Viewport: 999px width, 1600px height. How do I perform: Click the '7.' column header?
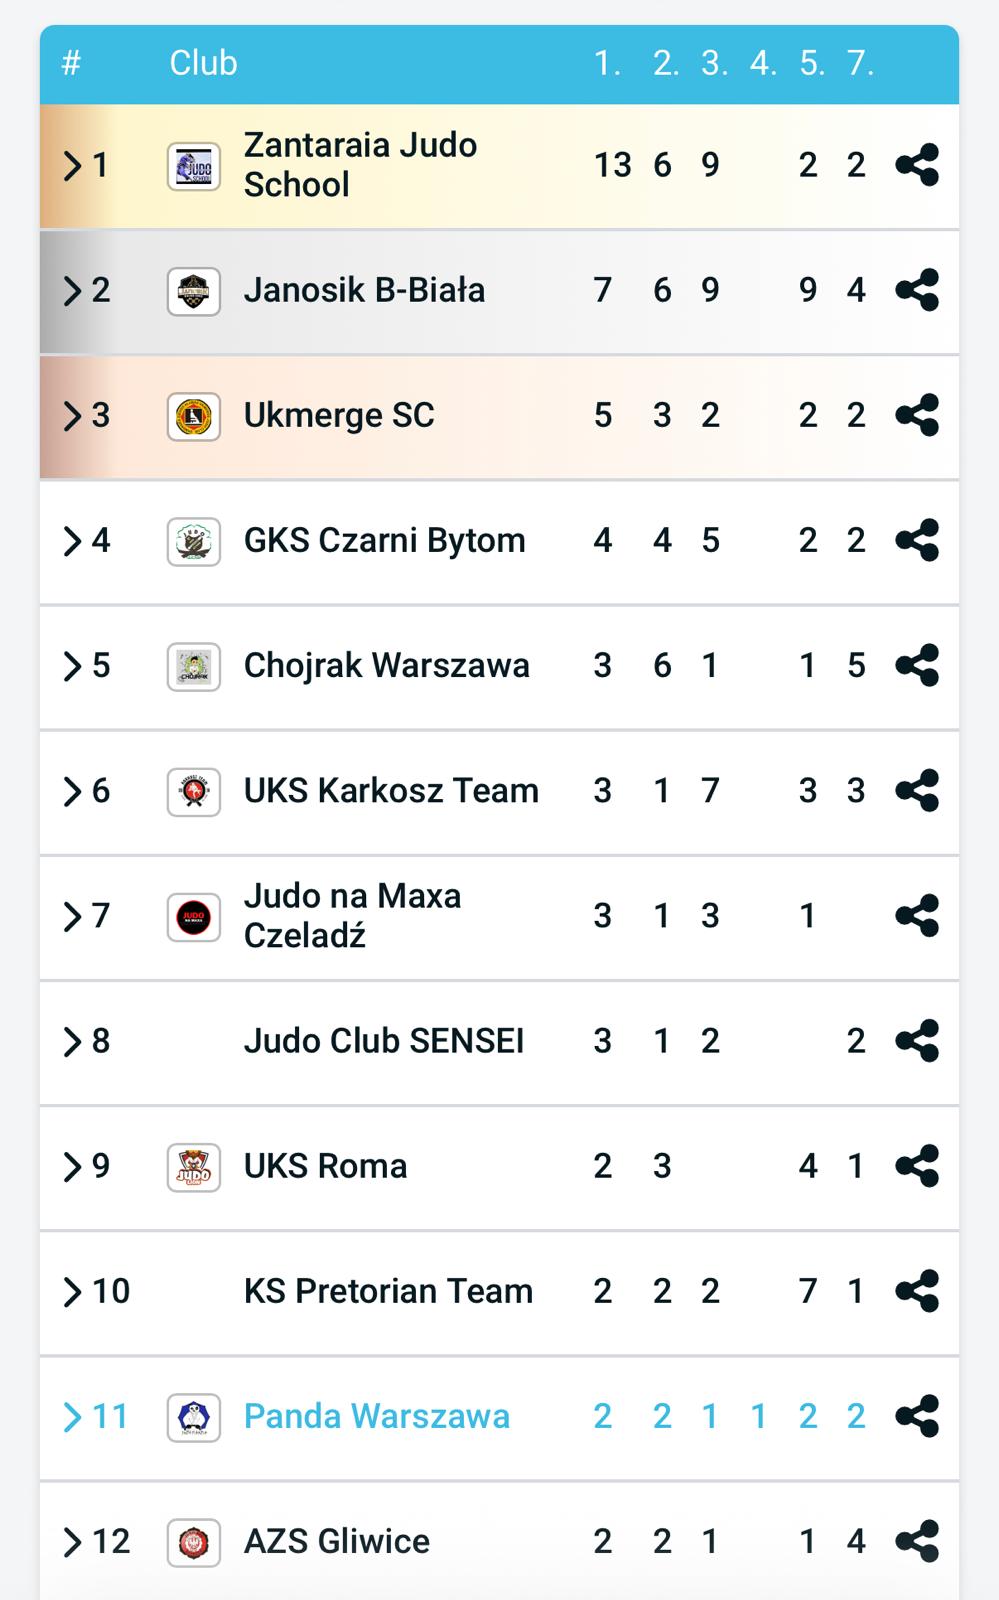(x=860, y=63)
